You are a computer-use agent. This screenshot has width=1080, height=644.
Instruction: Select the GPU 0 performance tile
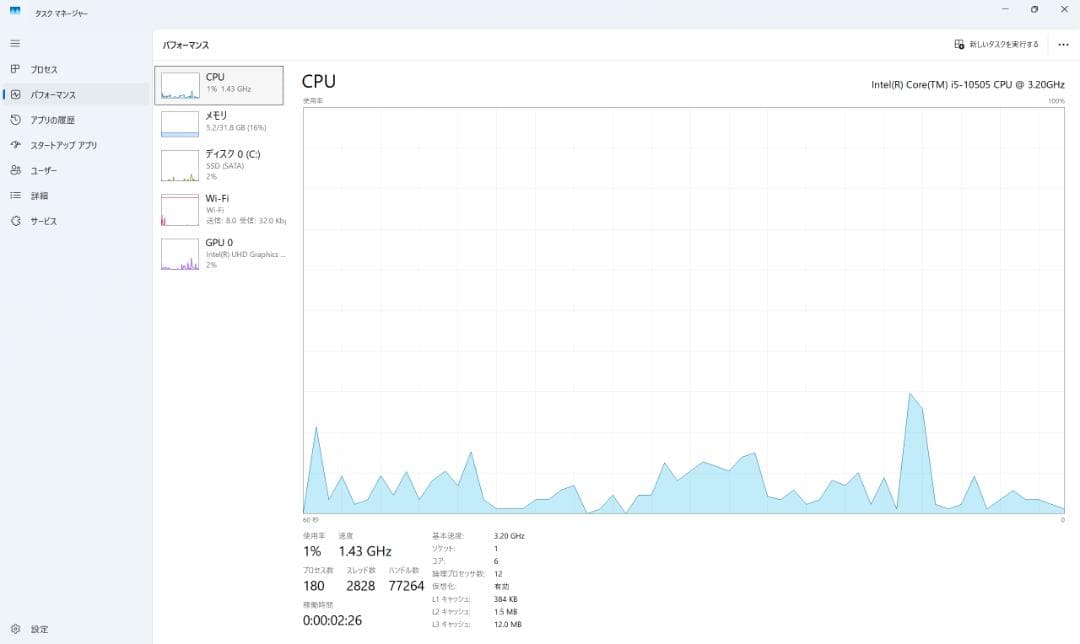click(220, 254)
